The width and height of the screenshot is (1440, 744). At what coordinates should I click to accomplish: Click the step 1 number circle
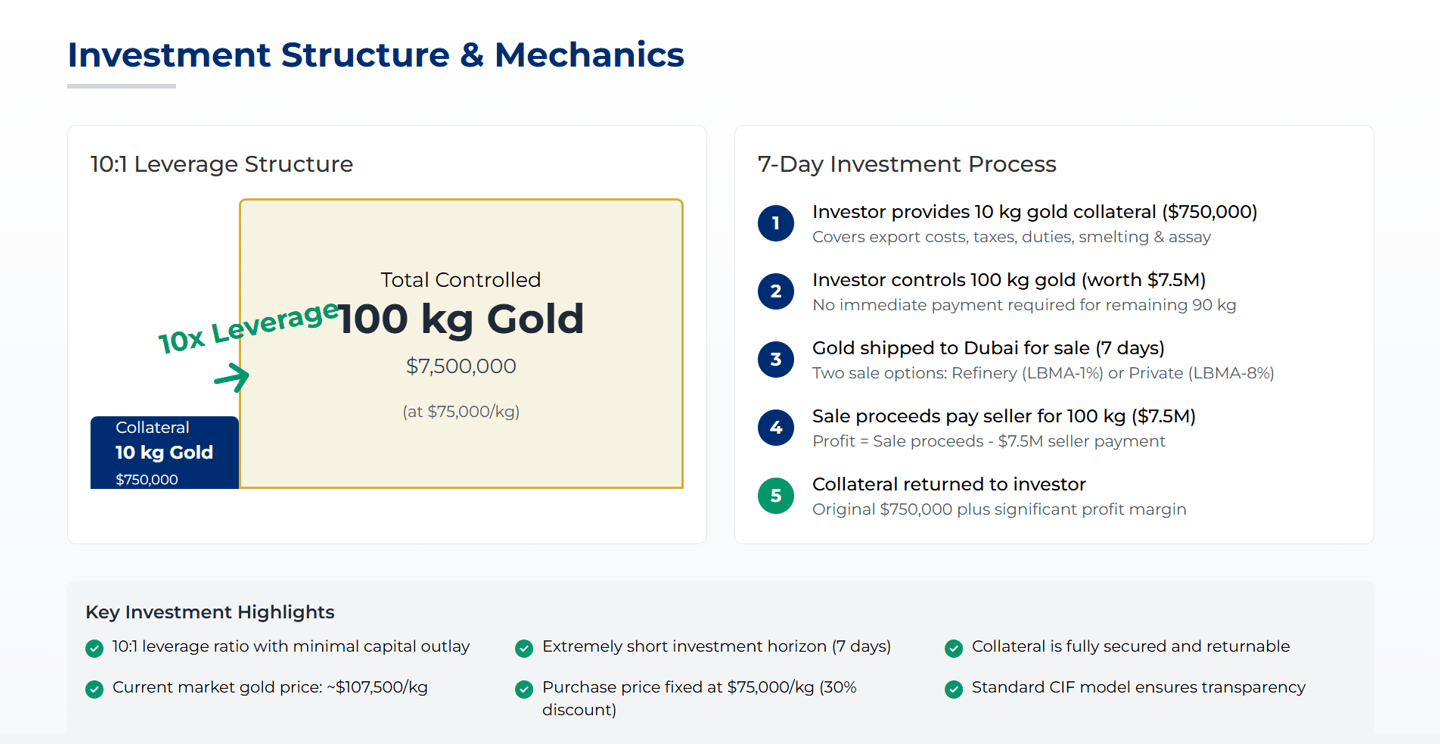[775, 223]
